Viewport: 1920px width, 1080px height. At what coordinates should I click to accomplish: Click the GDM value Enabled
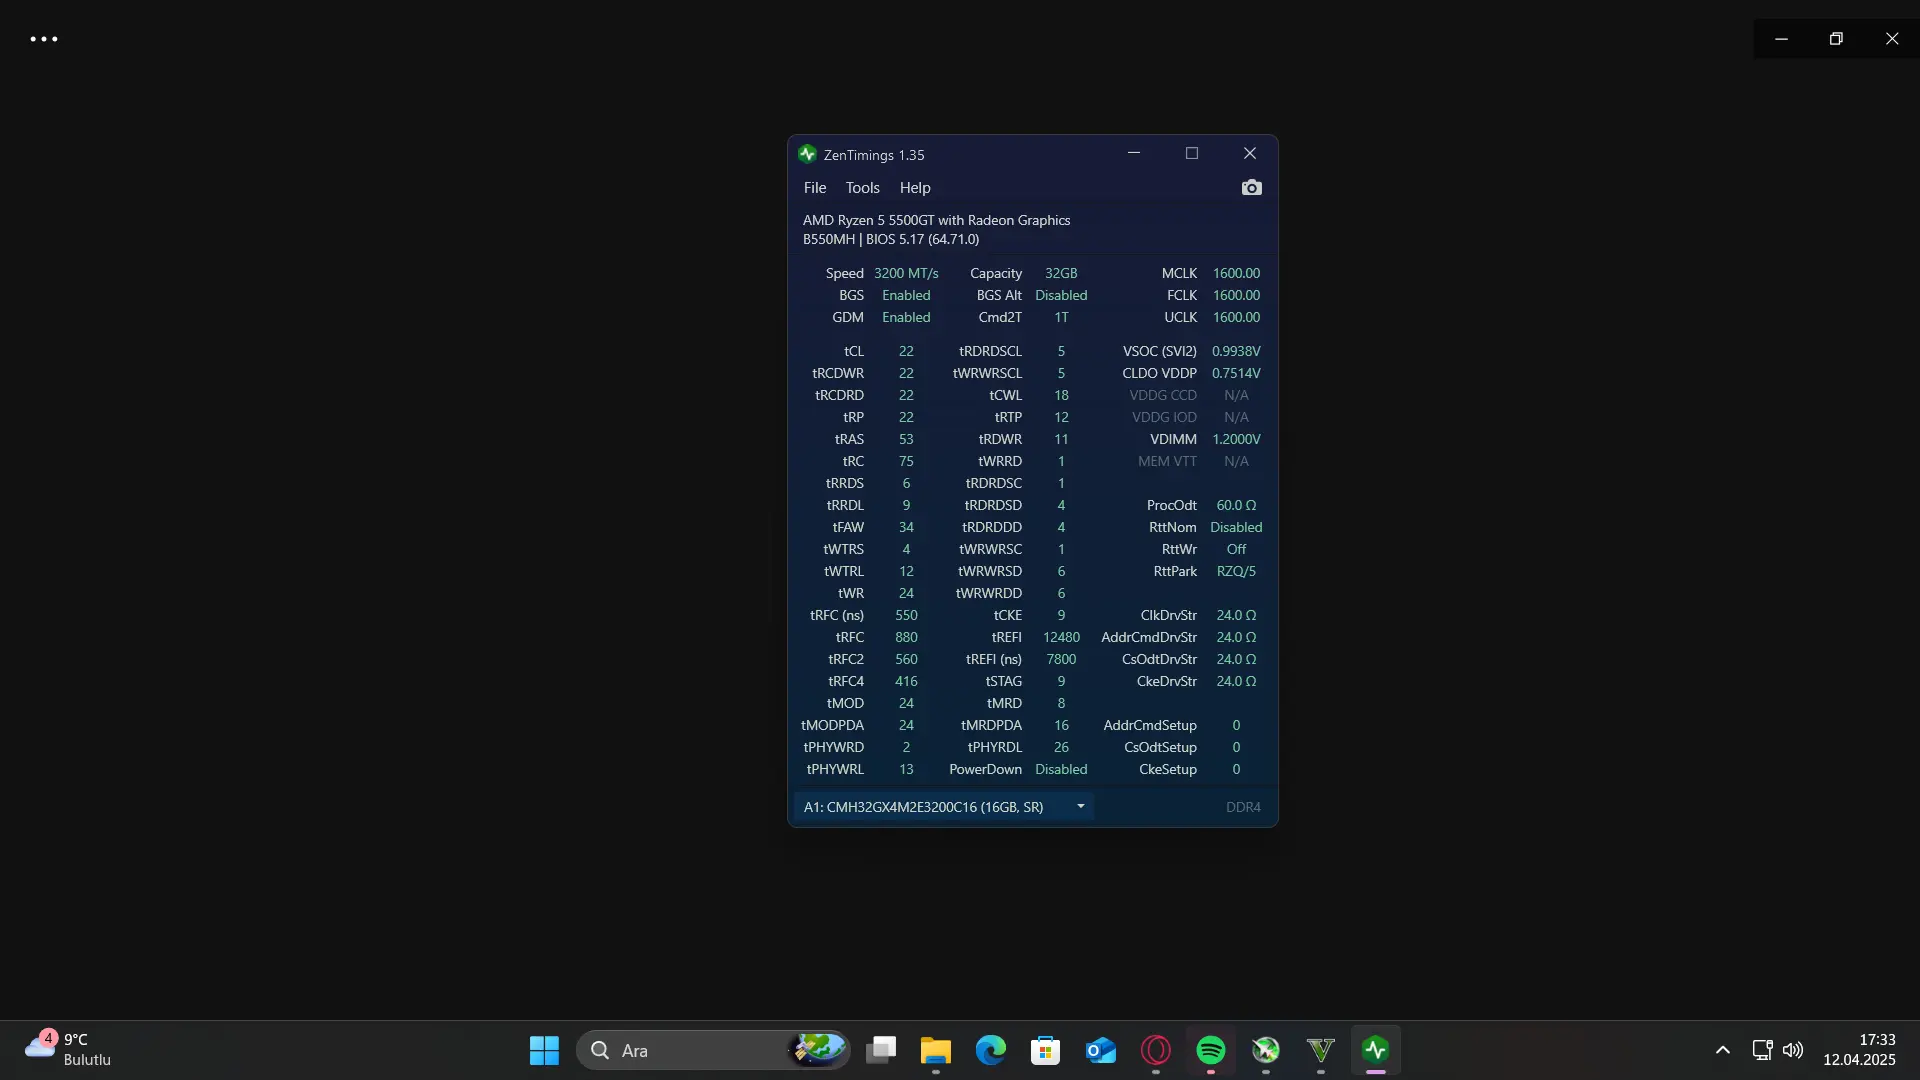point(906,317)
